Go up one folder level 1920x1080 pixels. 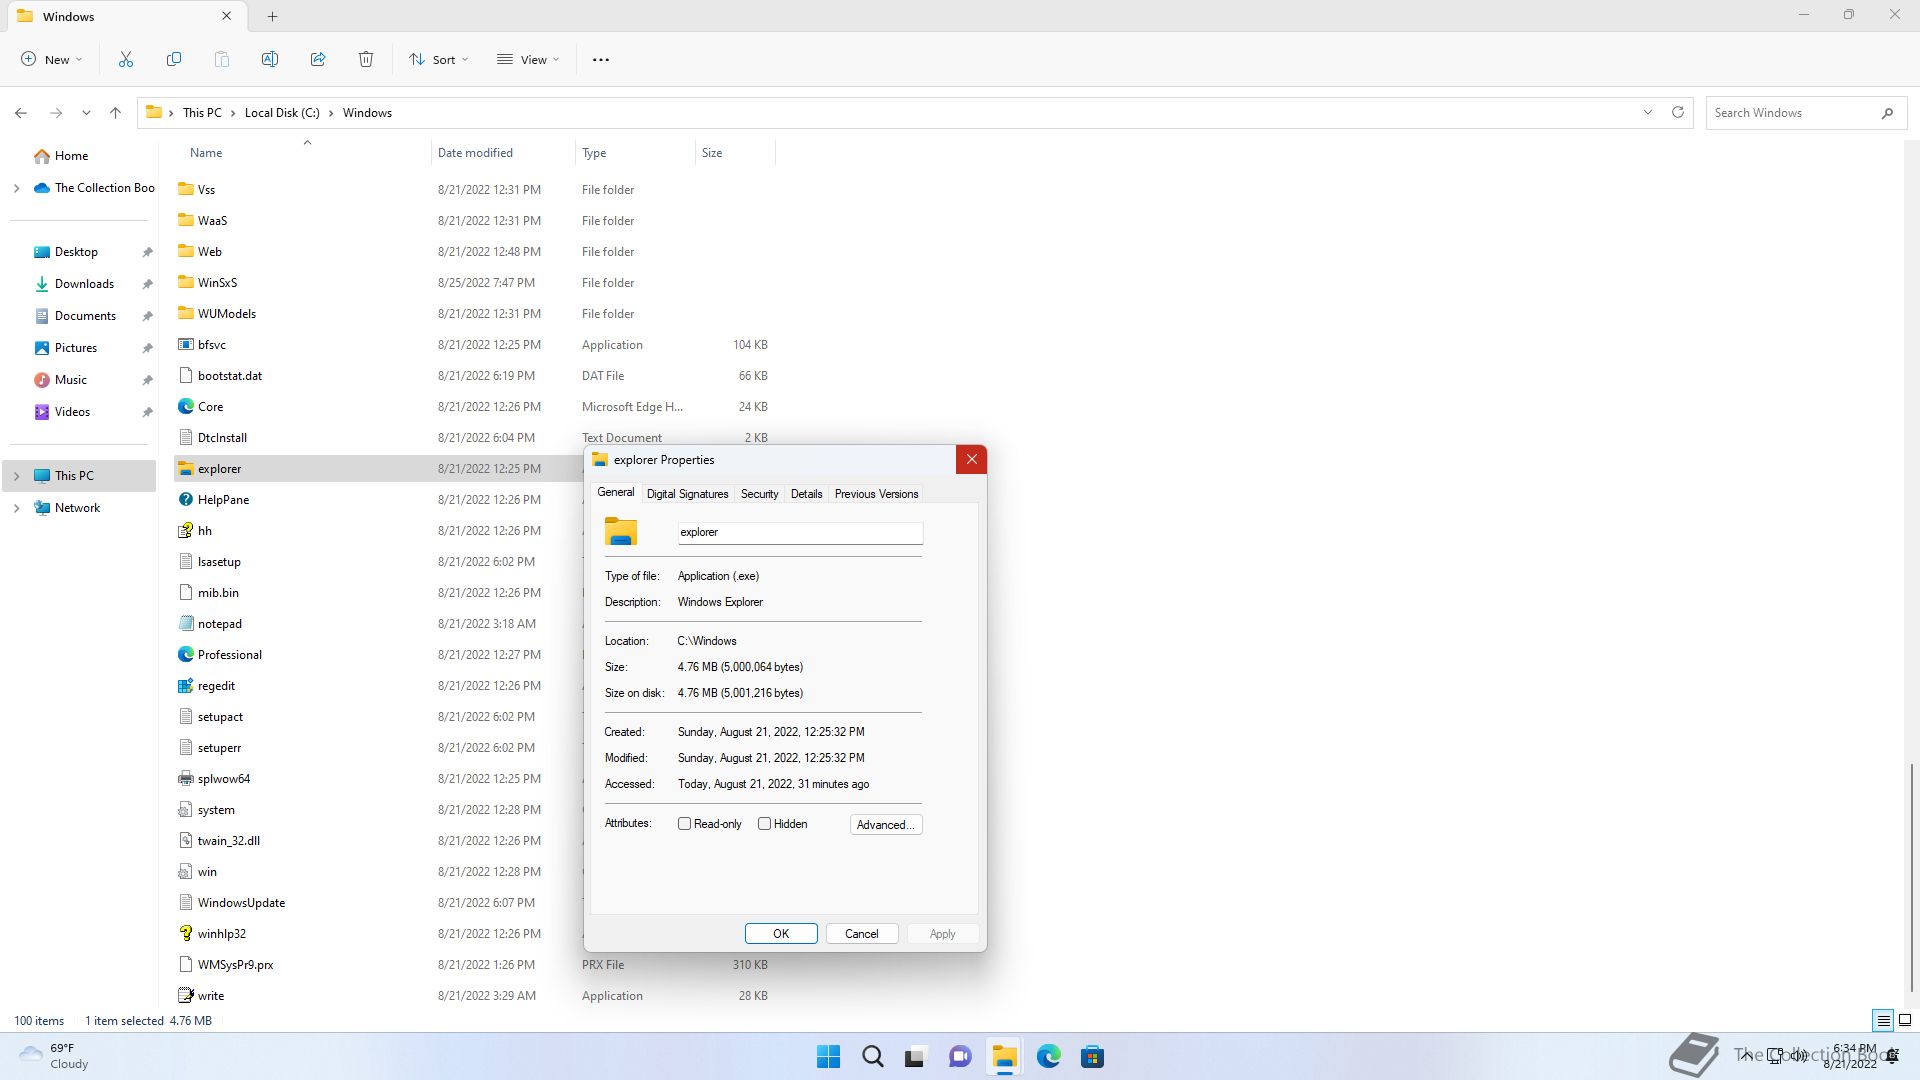point(115,113)
